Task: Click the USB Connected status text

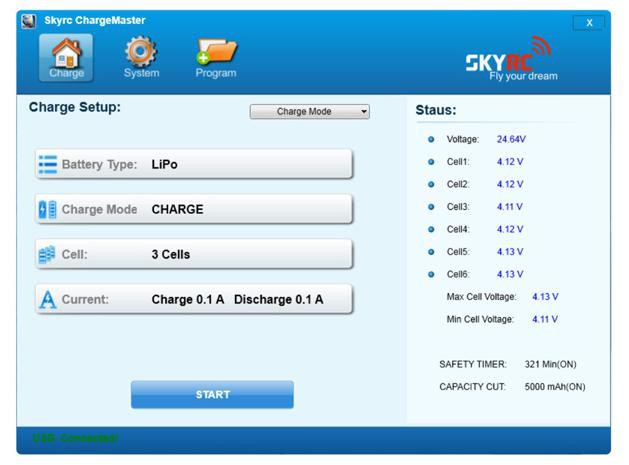Action: click(75, 438)
